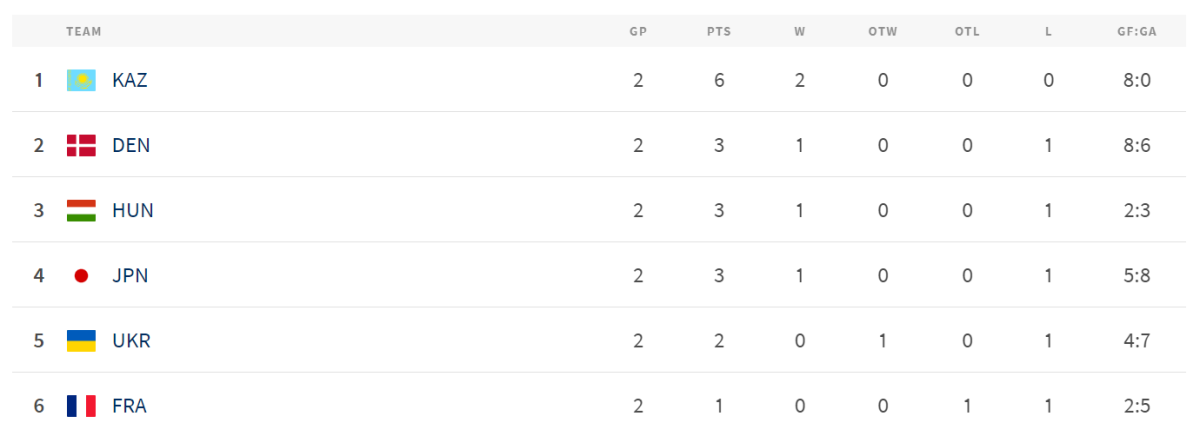Click Ukraine's points value of 2
This screenshot has width=1200, height=436.
[718, 341]
